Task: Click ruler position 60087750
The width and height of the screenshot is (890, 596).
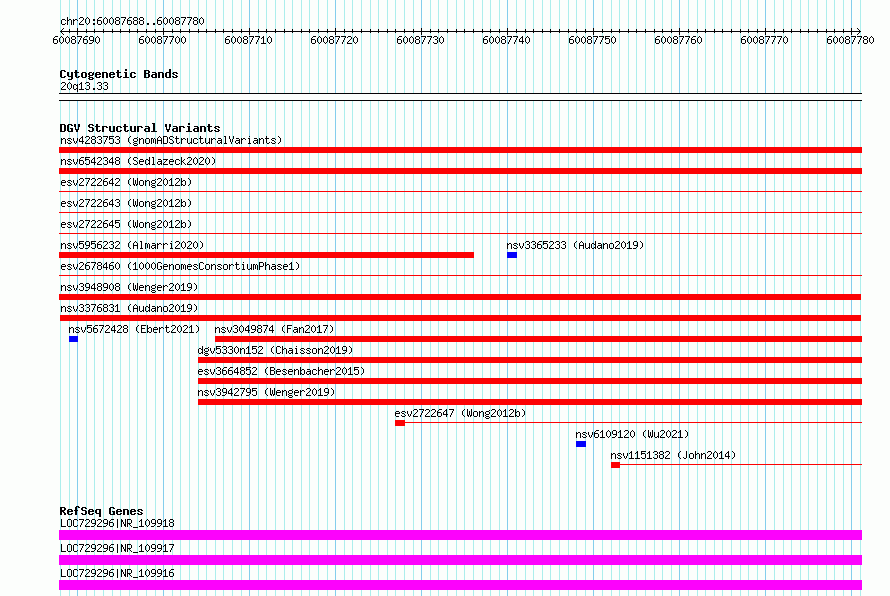Action: 592,40
